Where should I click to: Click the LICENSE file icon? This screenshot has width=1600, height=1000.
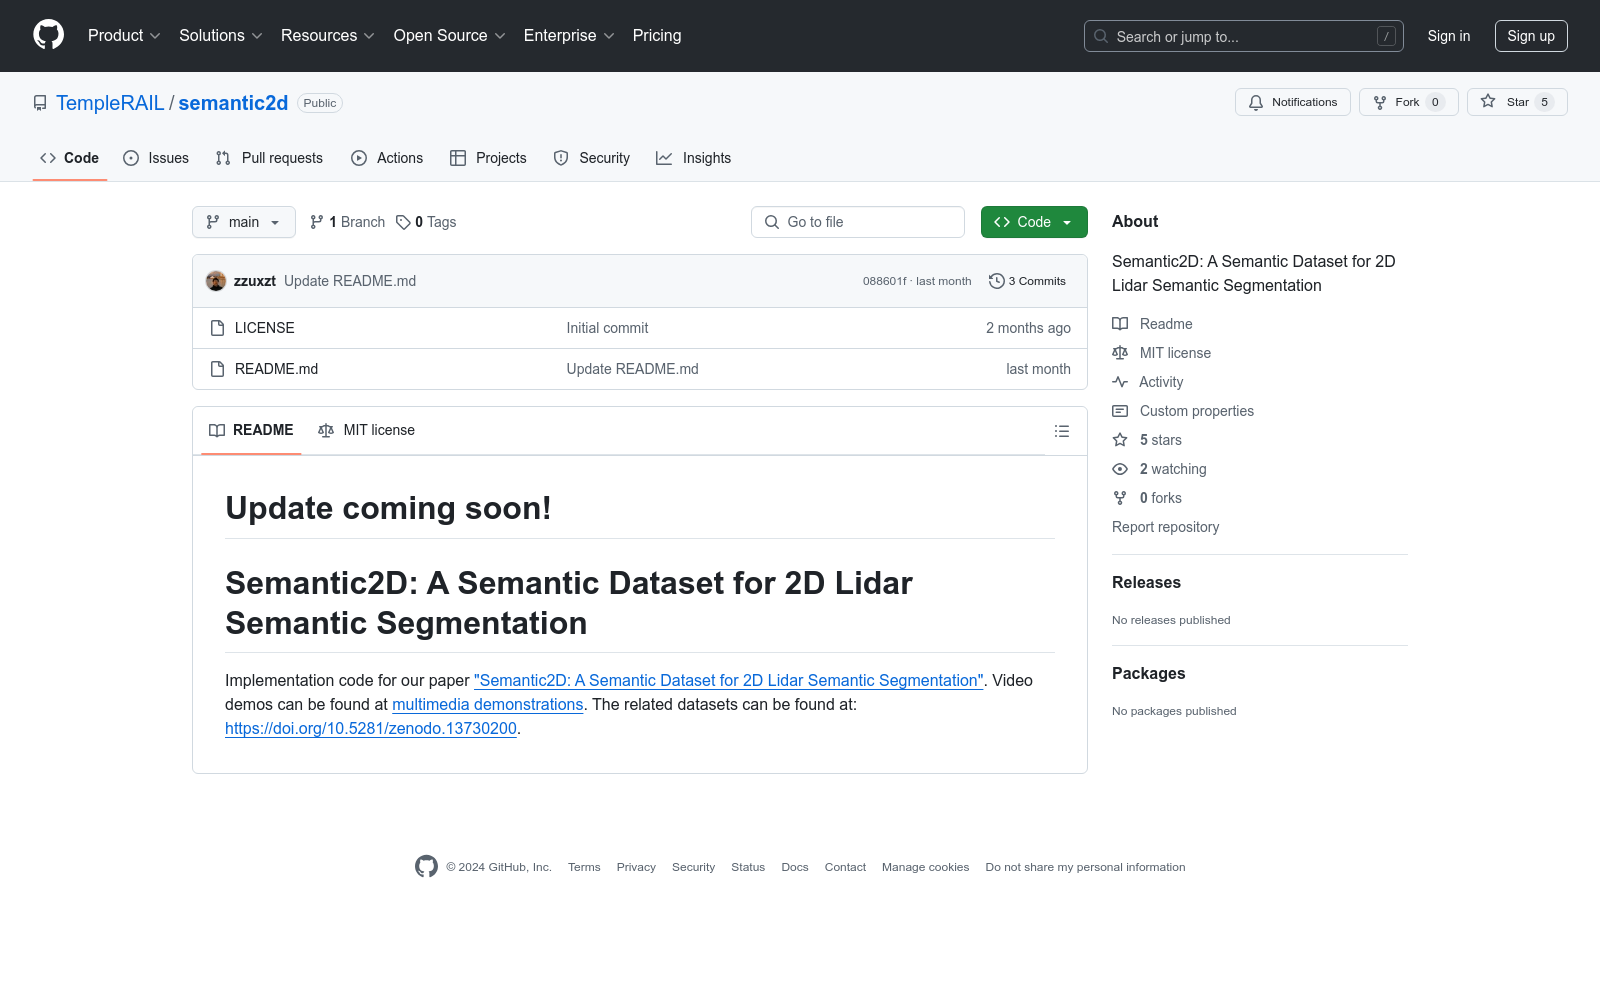click(217, 328)
